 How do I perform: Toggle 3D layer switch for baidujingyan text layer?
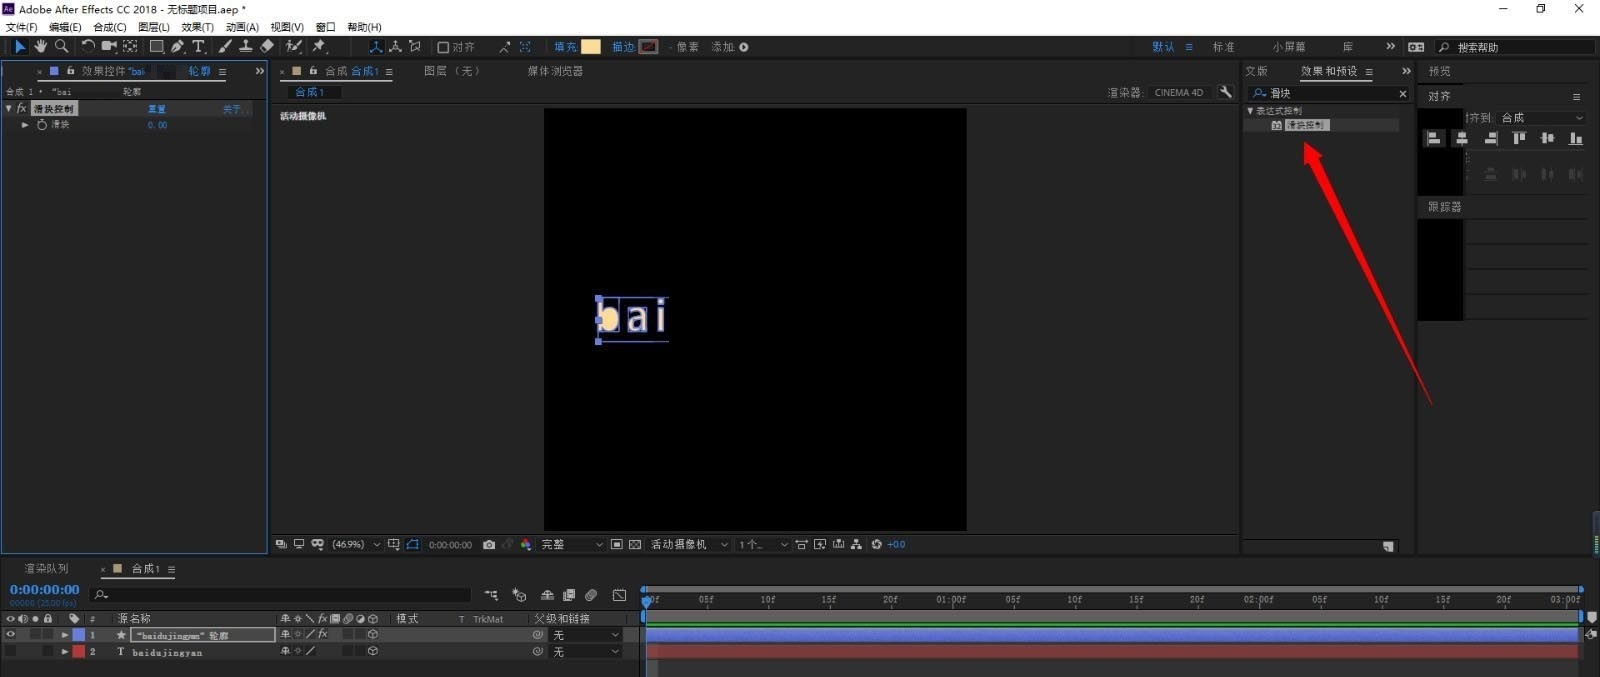pyautogui.click(x=373, y=651)
